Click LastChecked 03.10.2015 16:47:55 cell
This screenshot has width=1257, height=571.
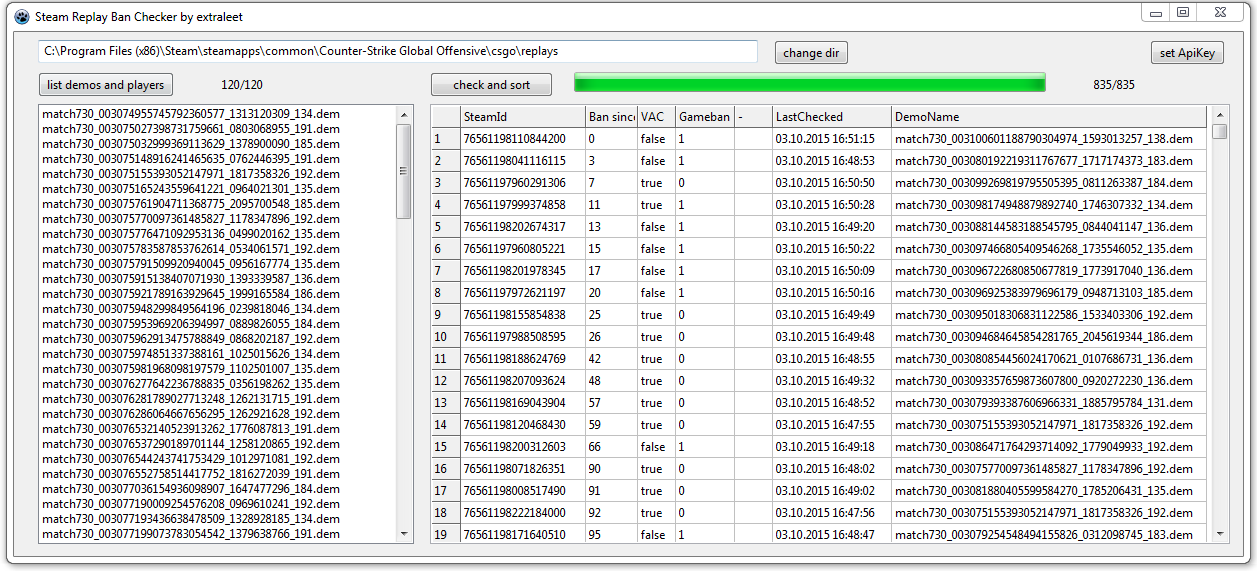pyautogui.click(x=832, y=425)
